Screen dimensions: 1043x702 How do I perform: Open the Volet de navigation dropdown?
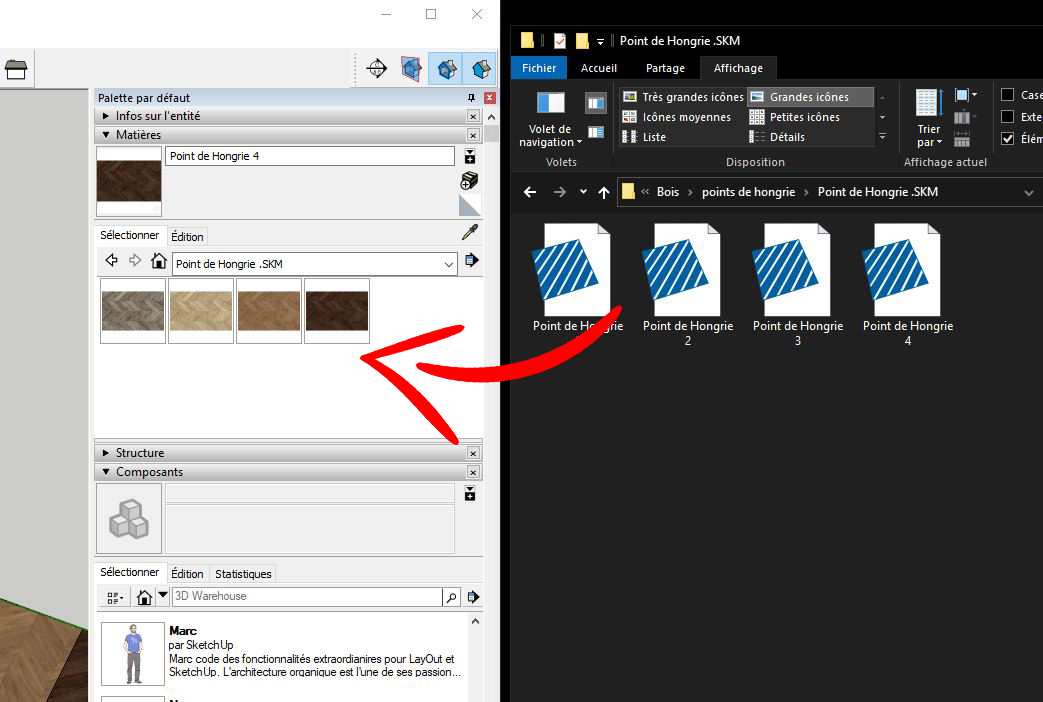click(551, 136)
